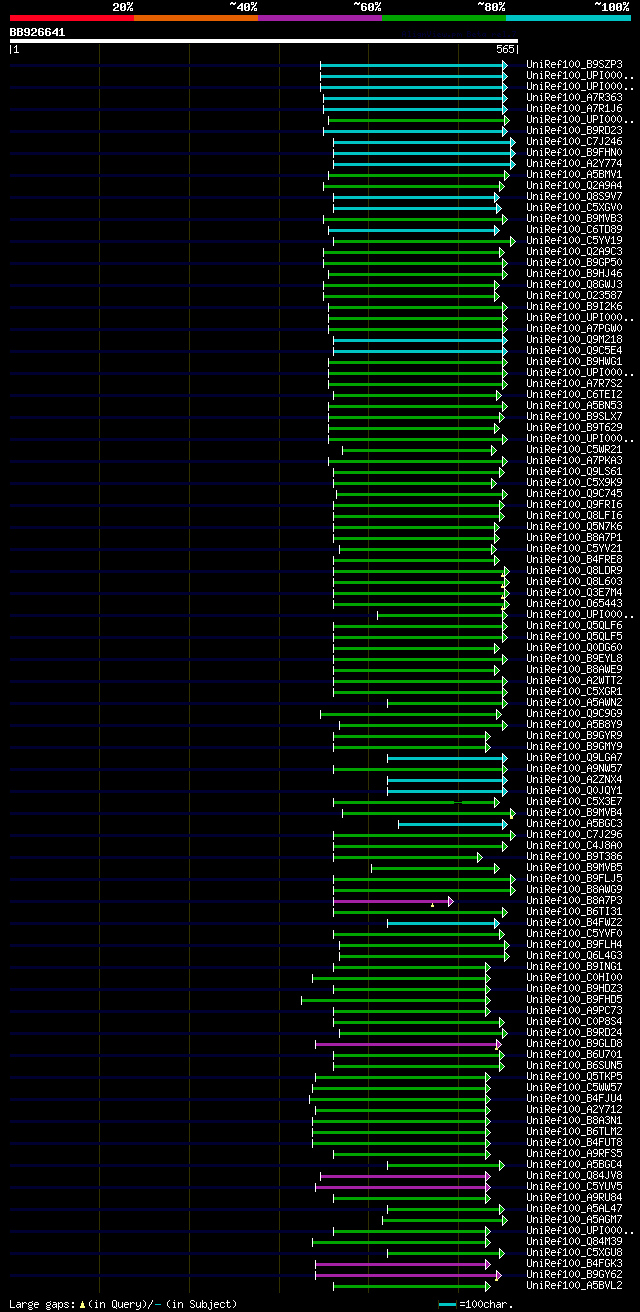This screenshot has width=640, height=1312.
Task: Click the label UniRef100_Q0DG60
Action: click(574, 648)
